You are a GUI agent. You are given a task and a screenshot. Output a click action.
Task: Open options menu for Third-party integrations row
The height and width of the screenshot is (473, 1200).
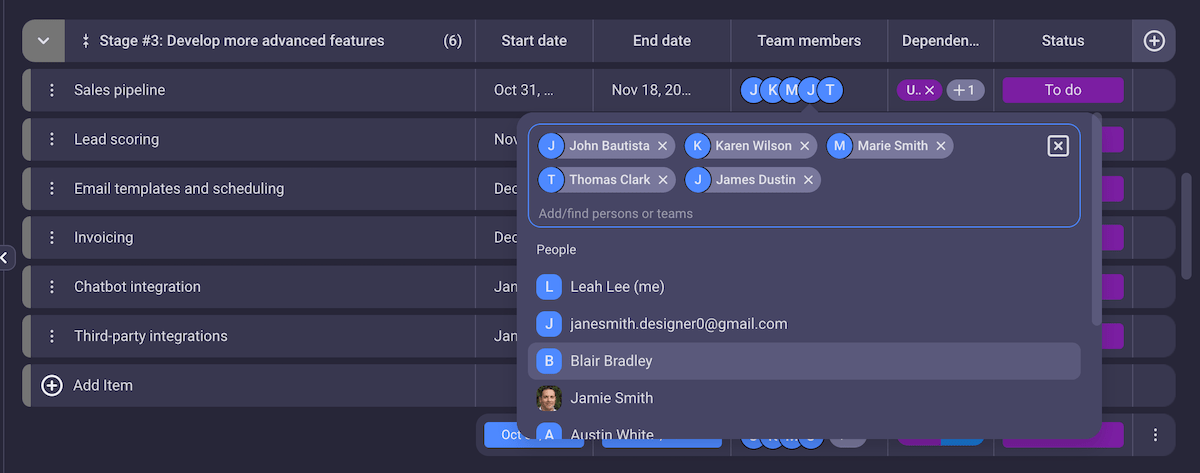point(52,336)
